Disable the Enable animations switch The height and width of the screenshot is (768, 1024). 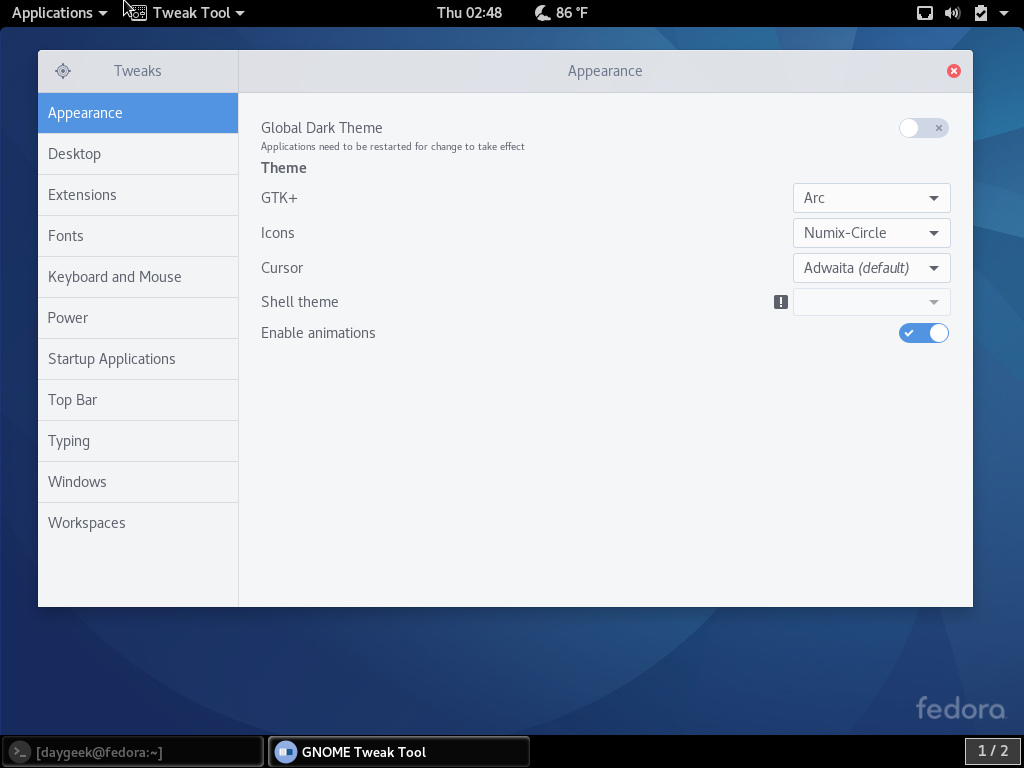coord(923,333)
